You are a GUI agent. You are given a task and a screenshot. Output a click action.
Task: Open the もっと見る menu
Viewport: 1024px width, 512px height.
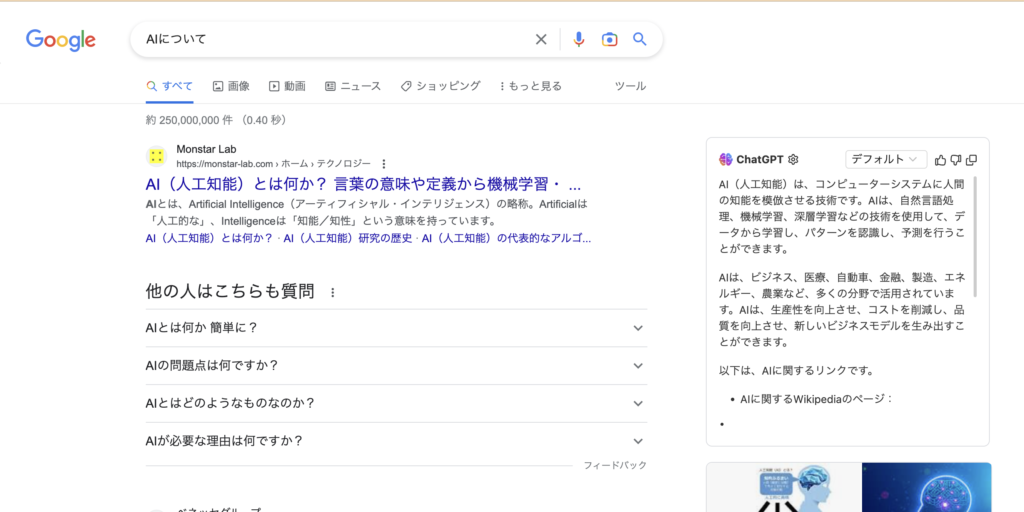pyautogui.click(x=530, y=86)
